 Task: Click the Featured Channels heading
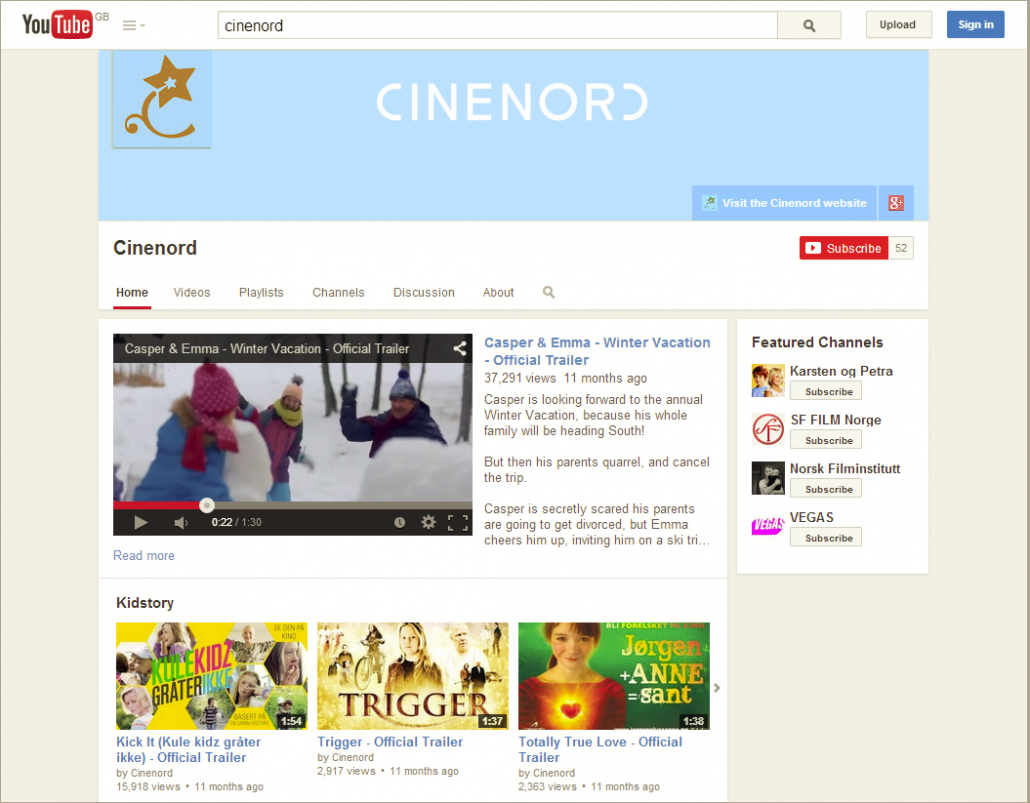[x=817, y=342]
